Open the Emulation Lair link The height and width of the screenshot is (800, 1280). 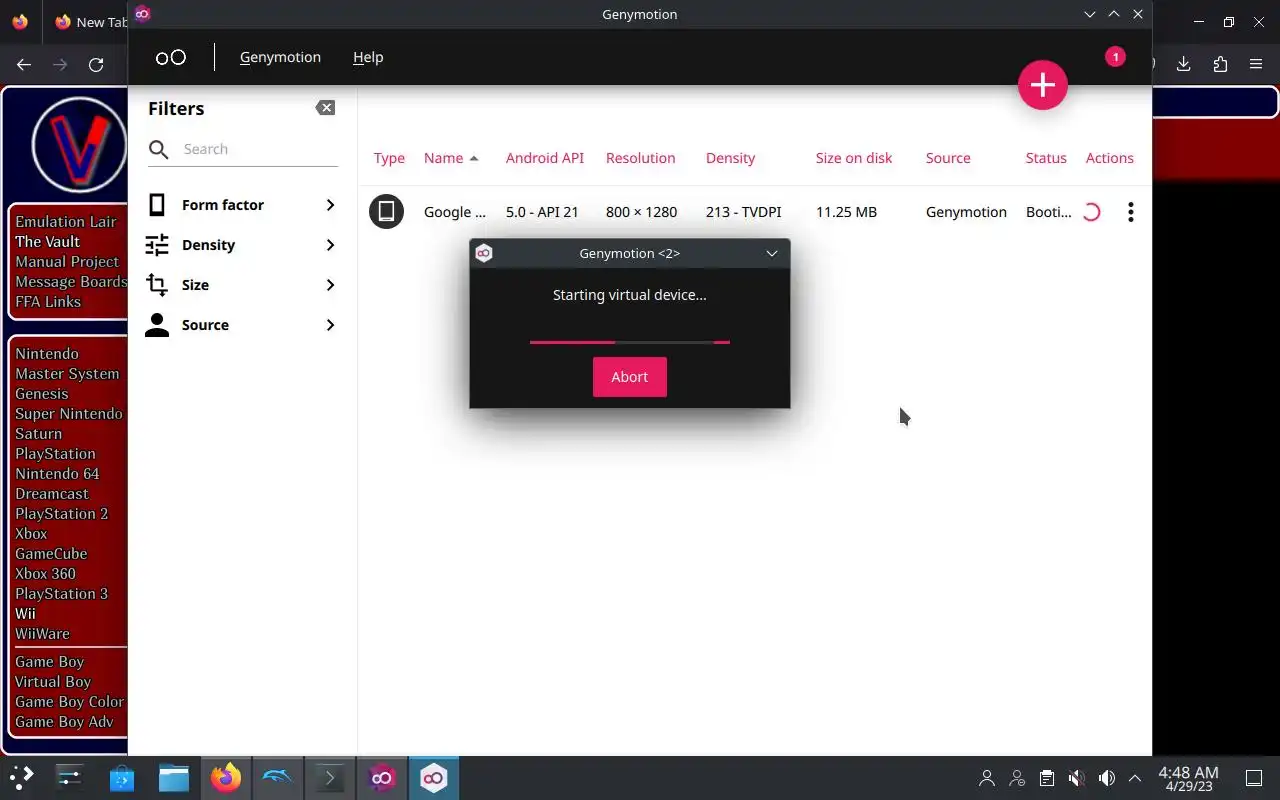pyautogui.click(x=66, y=221)
